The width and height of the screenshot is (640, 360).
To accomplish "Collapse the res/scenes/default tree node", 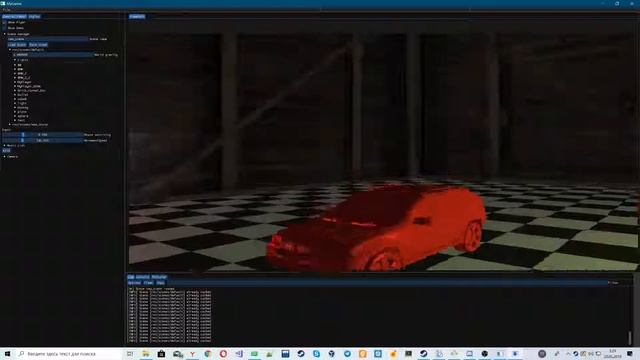I will click(10, 49).
